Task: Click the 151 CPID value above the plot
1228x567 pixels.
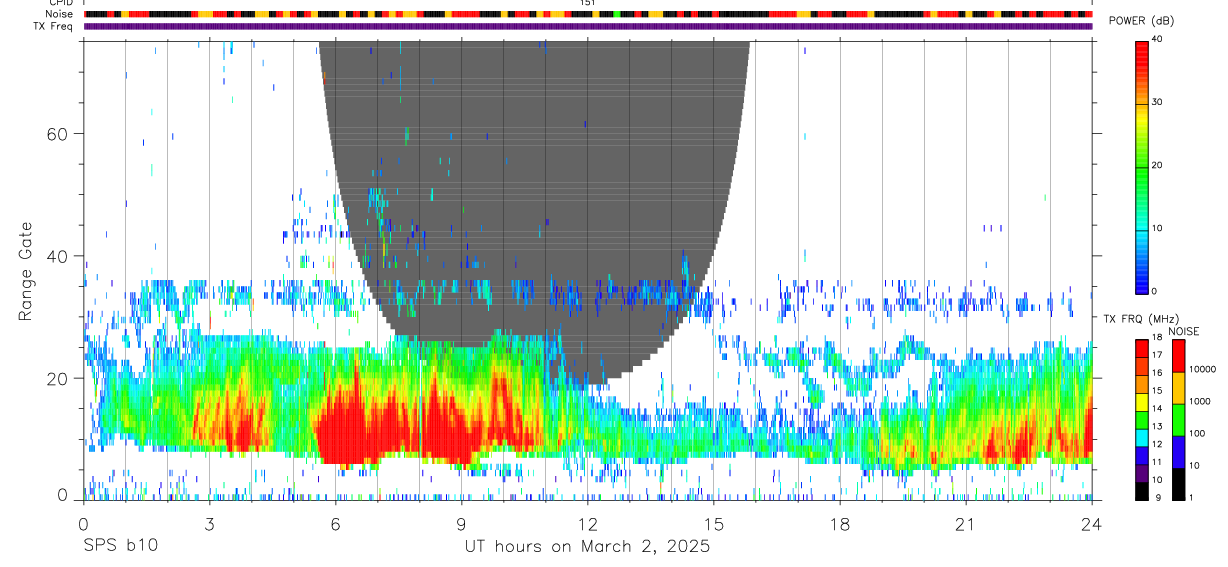Action: tap(587, 4)
